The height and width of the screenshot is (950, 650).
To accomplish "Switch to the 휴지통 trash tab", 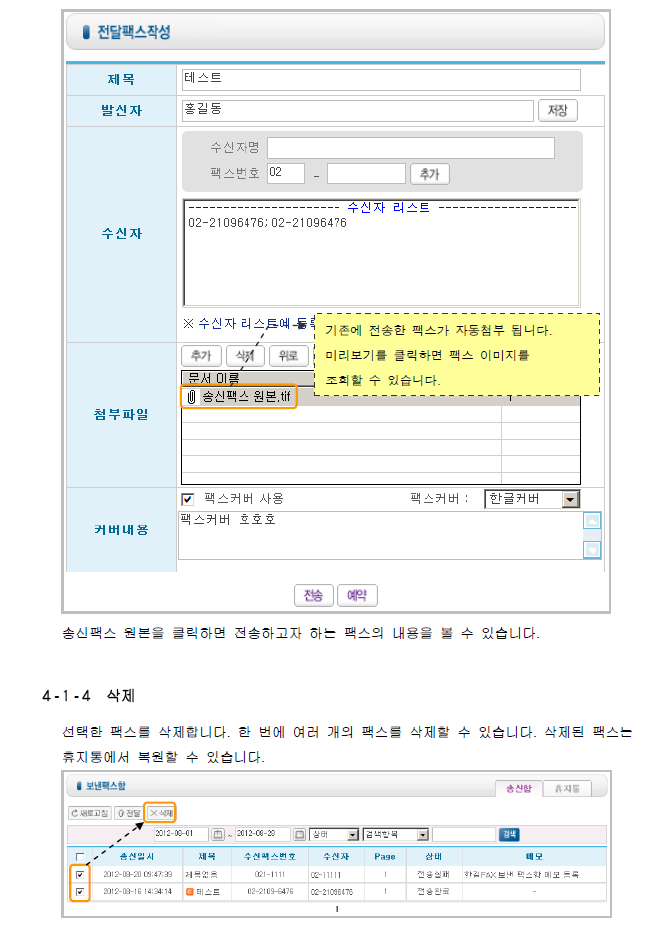I will point(566,788).
